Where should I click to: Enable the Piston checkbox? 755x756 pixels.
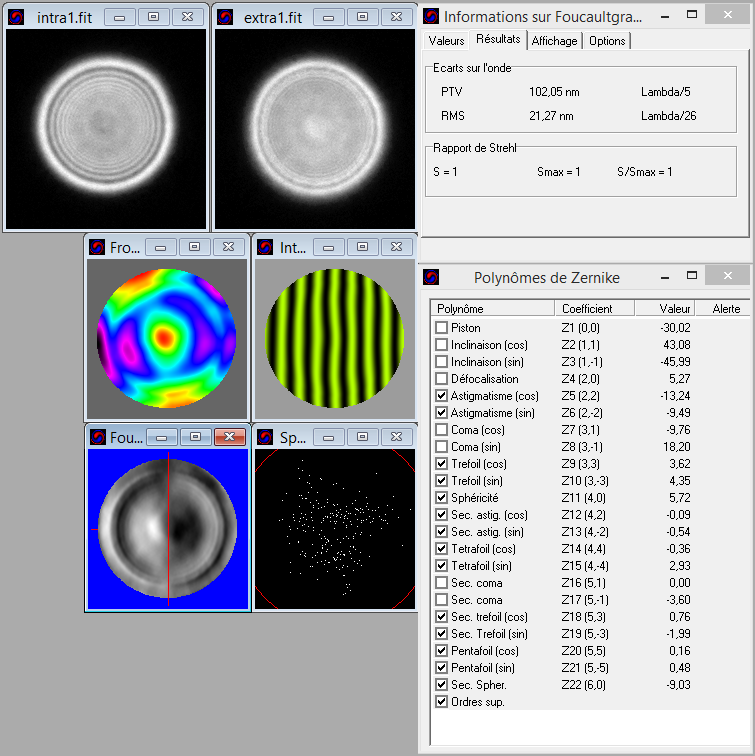coord(441,328)
